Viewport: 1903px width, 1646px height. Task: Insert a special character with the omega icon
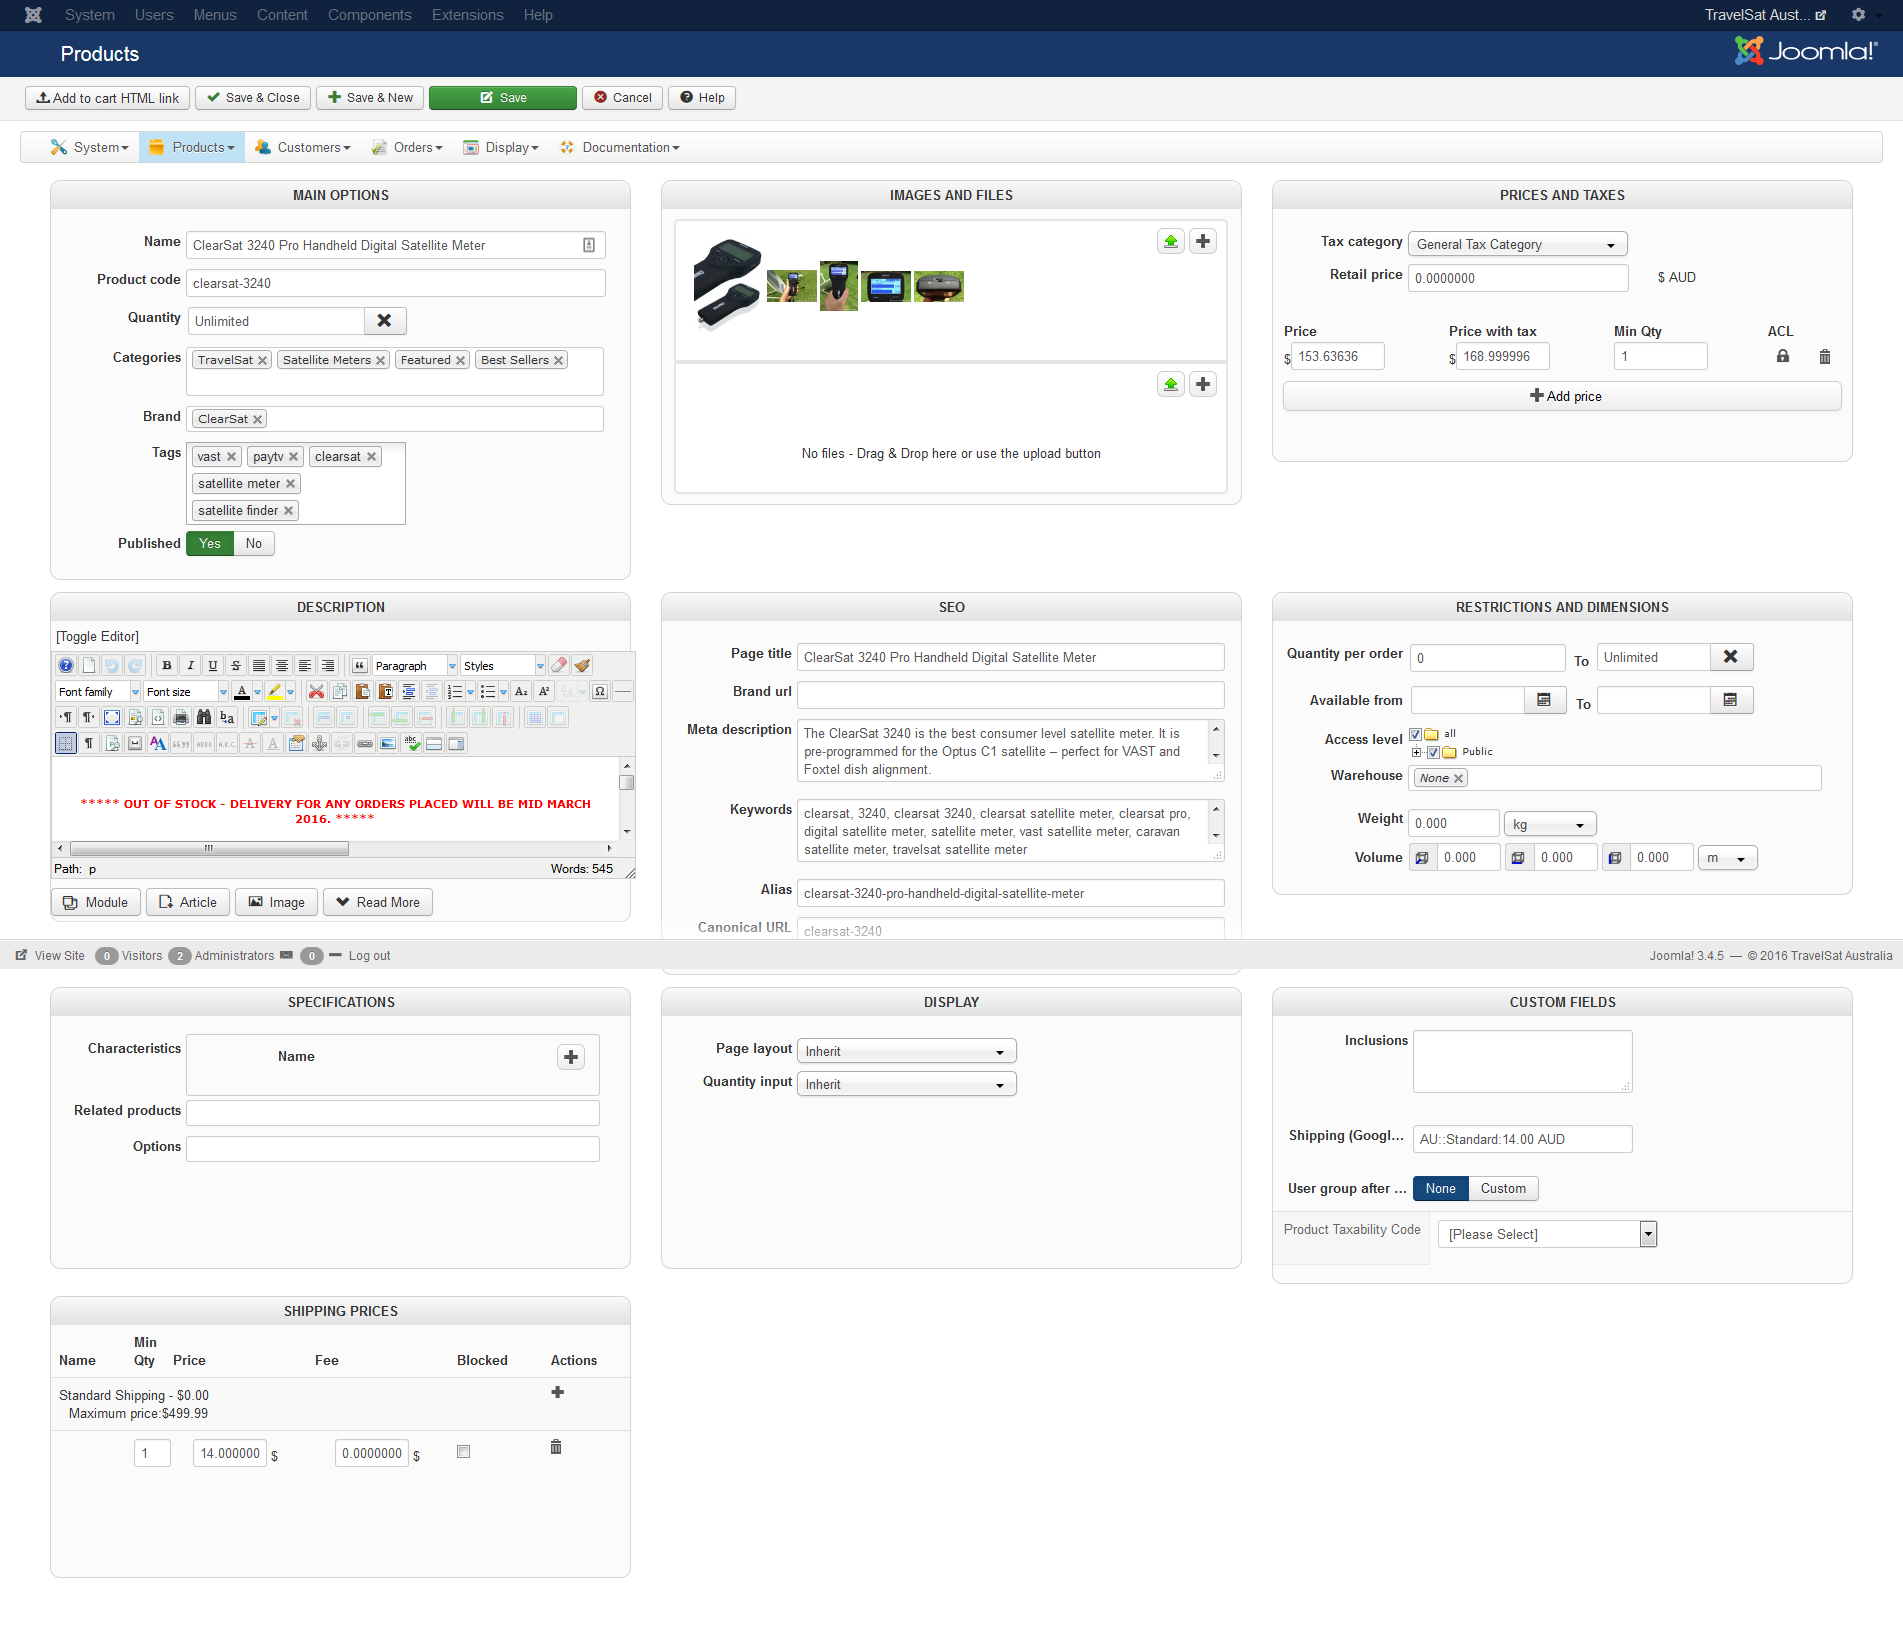600,692
